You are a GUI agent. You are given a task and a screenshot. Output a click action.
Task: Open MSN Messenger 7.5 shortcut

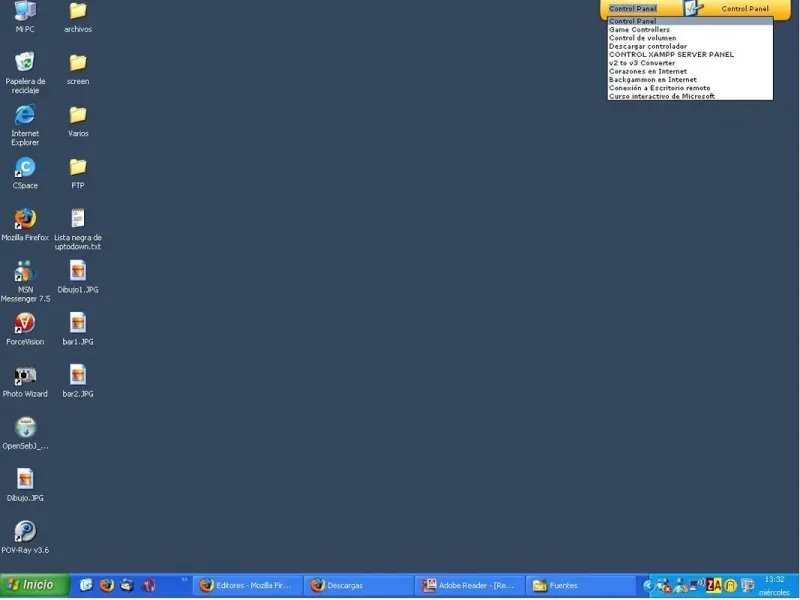pyautogui.click(x=25, y=281)
